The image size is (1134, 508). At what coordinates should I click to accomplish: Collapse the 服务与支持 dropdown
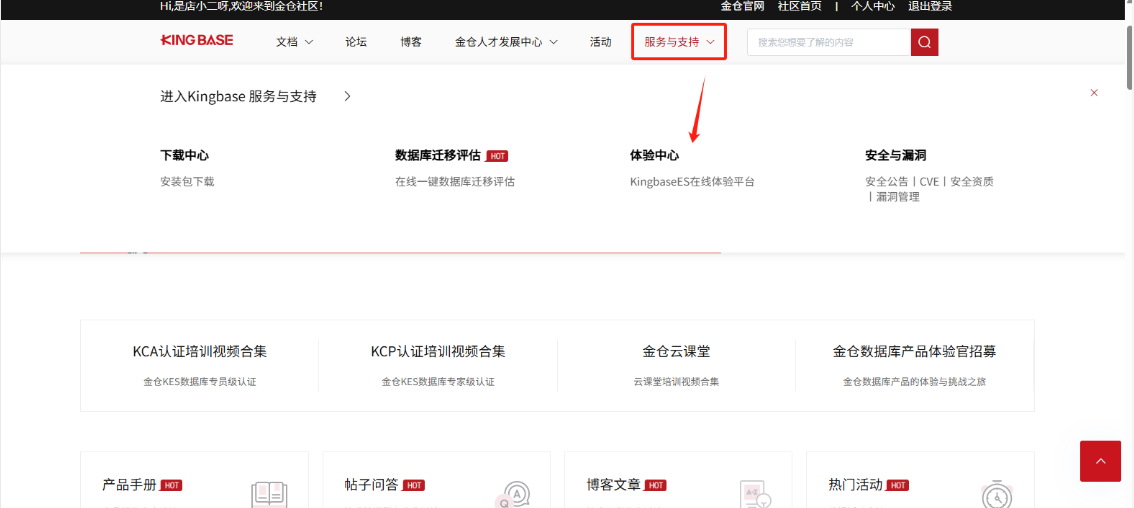679,42
